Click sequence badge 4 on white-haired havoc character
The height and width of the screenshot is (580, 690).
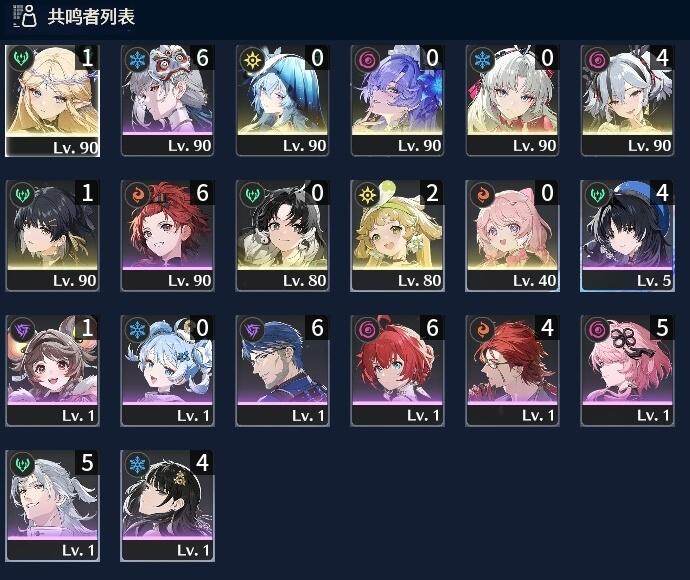661,57
